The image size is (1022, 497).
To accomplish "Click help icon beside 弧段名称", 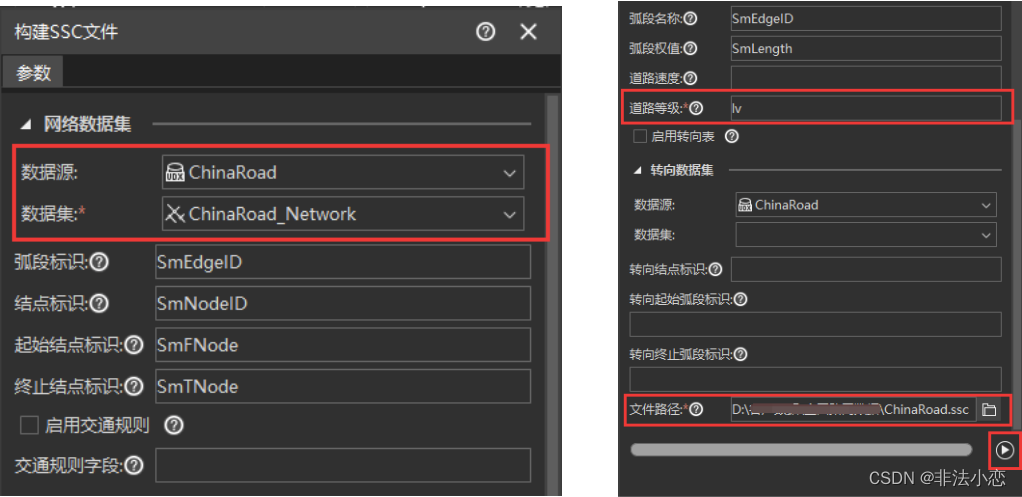I will click(690, 18).
